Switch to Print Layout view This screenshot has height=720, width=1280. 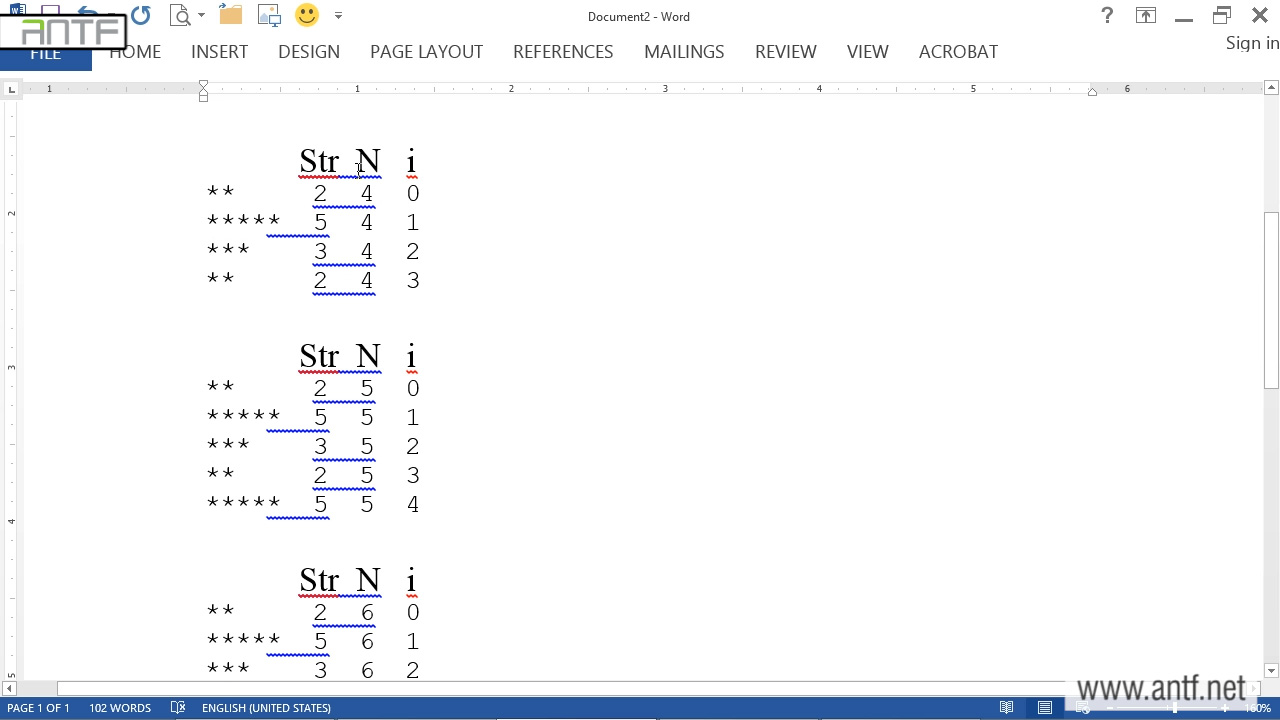coord(1045,708)
